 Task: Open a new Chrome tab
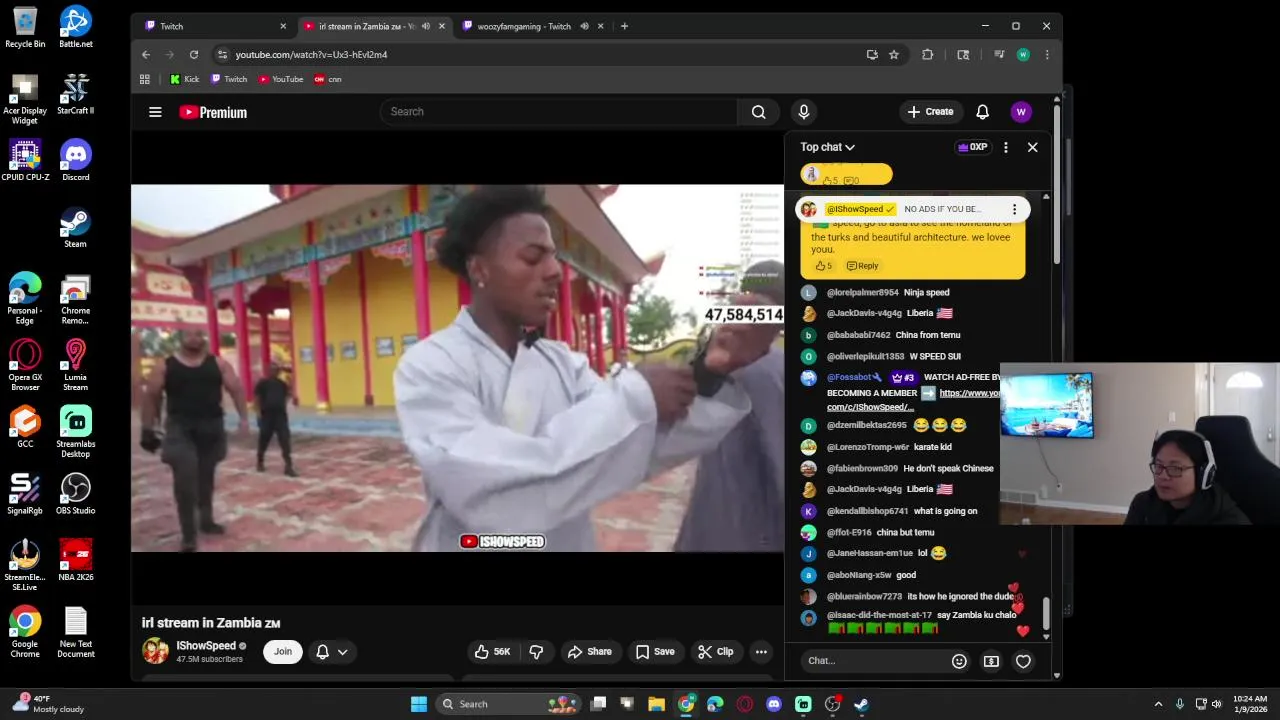[x=624, y=26]
